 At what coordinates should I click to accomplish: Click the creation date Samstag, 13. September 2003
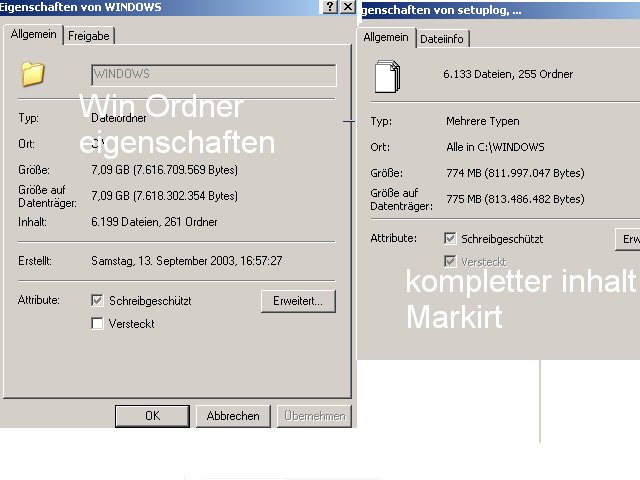click(187, 261)
